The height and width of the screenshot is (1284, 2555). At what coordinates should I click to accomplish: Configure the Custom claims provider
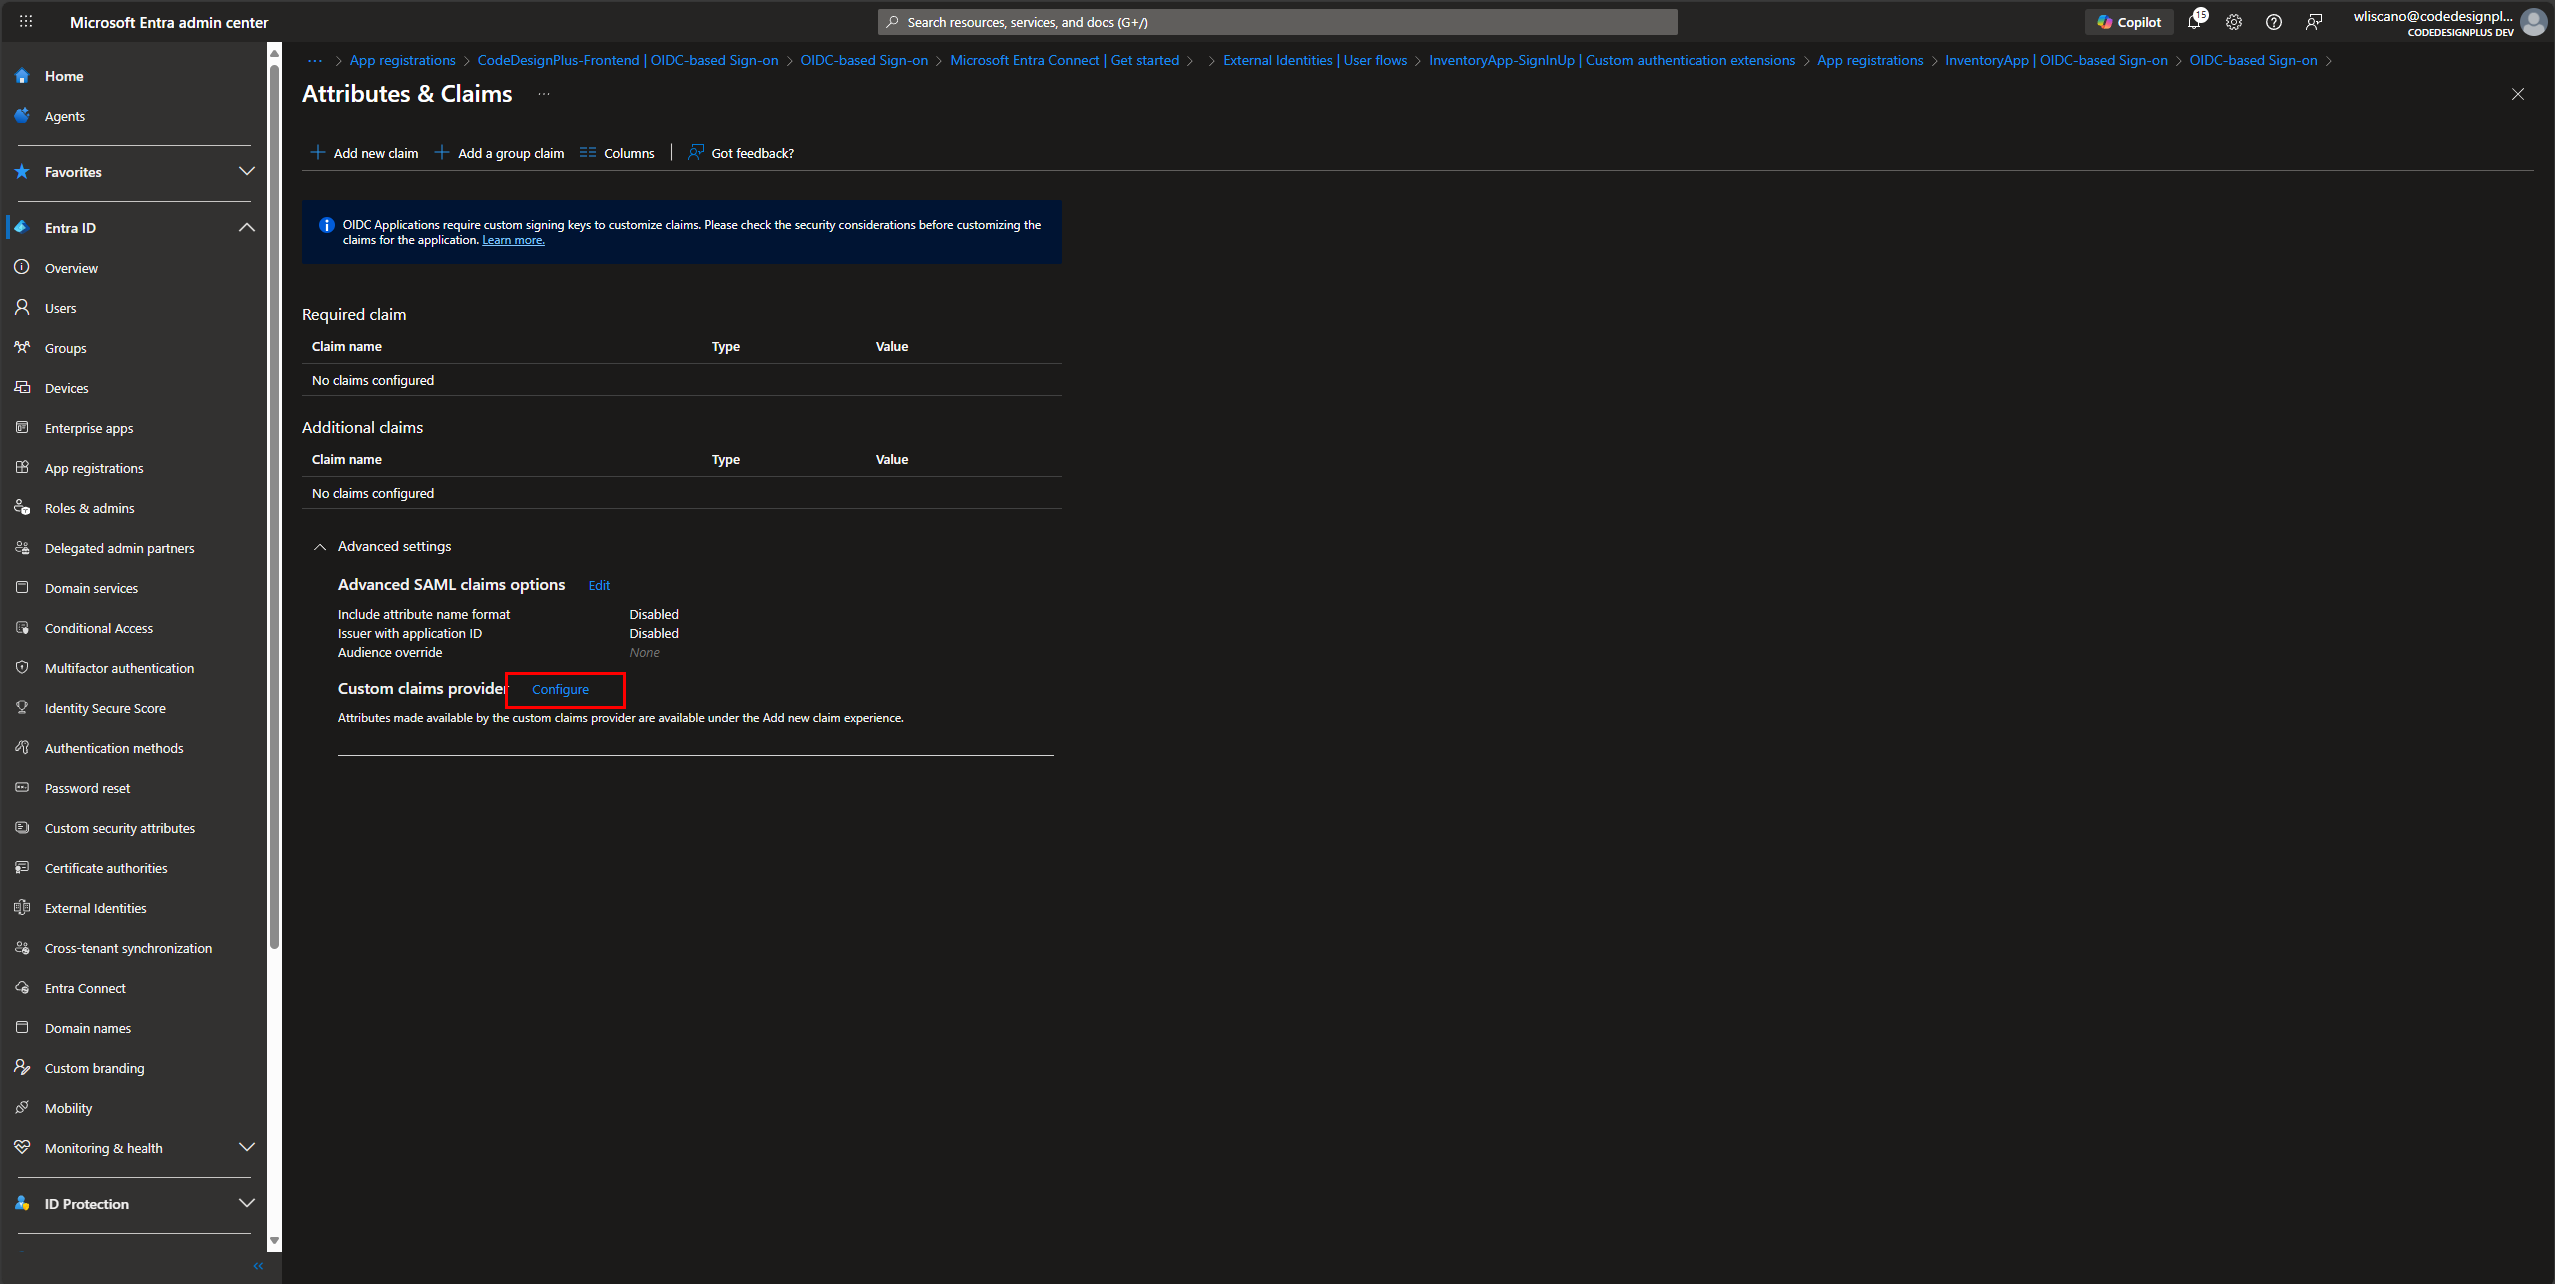(x=560, y=690)
